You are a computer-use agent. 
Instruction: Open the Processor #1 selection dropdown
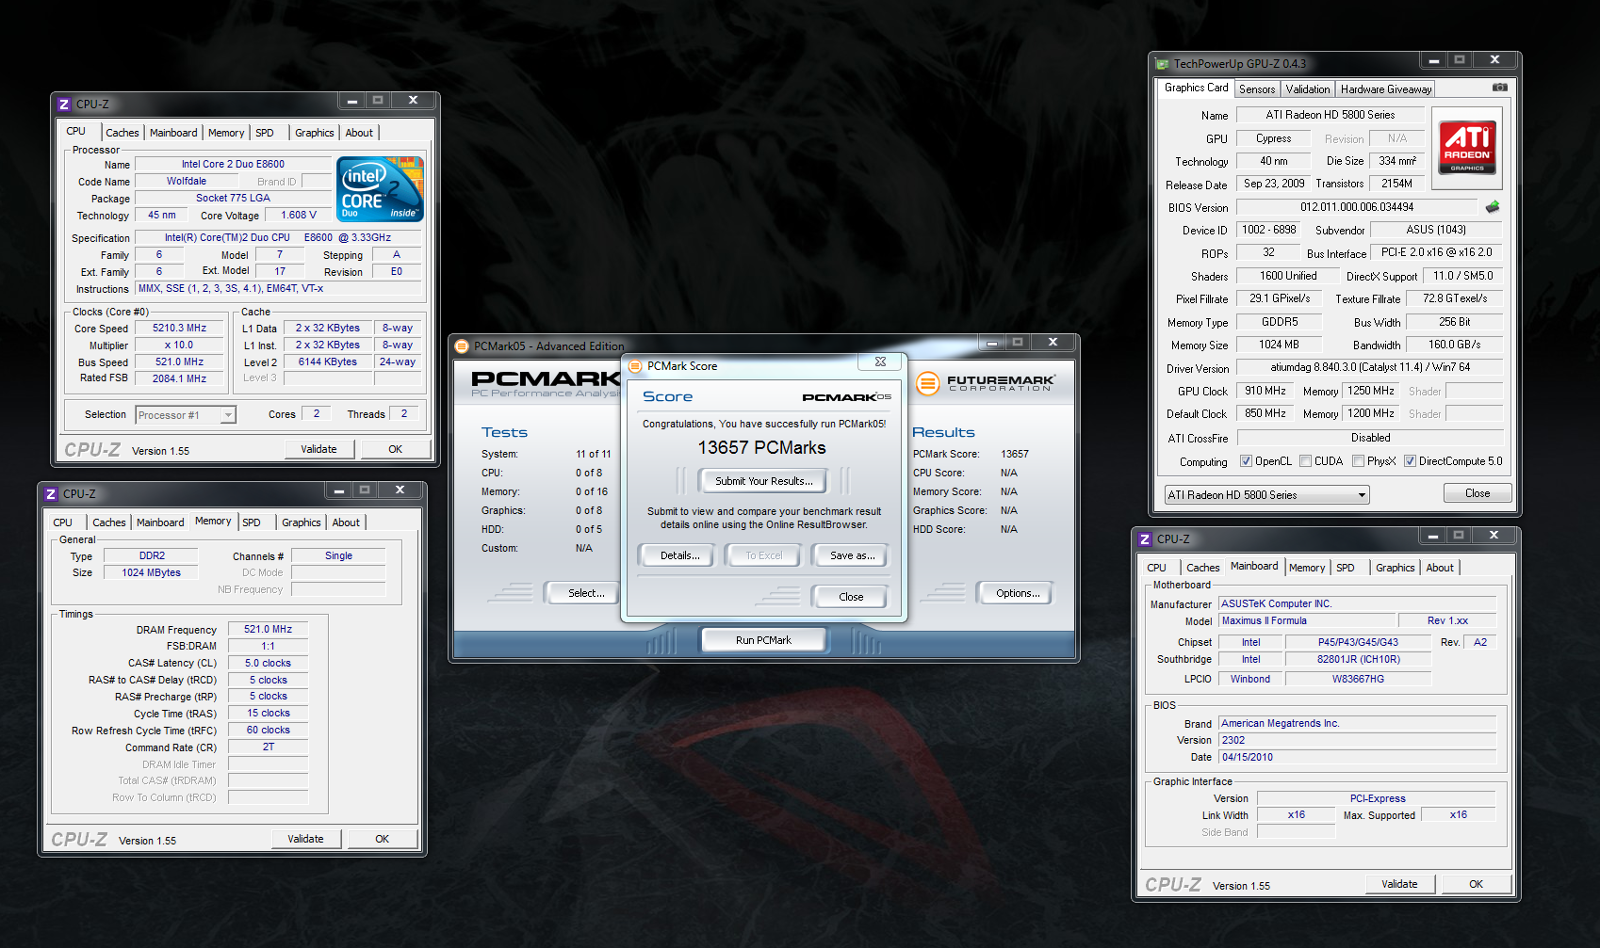(186, 415)
